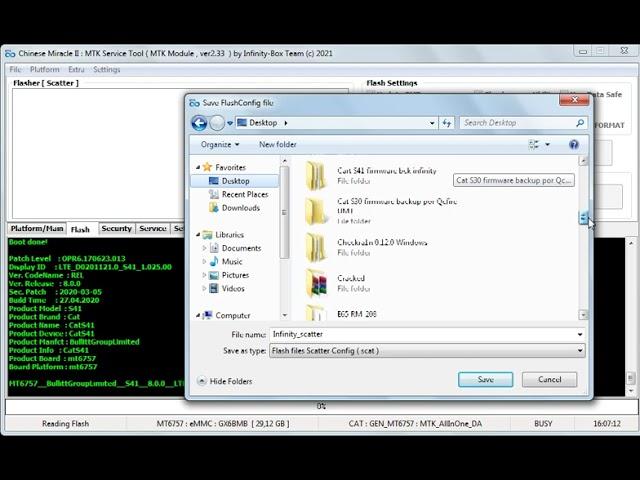640x480 pixels.
Task: Click the Recent Places icon
Action: pos(214,194)
